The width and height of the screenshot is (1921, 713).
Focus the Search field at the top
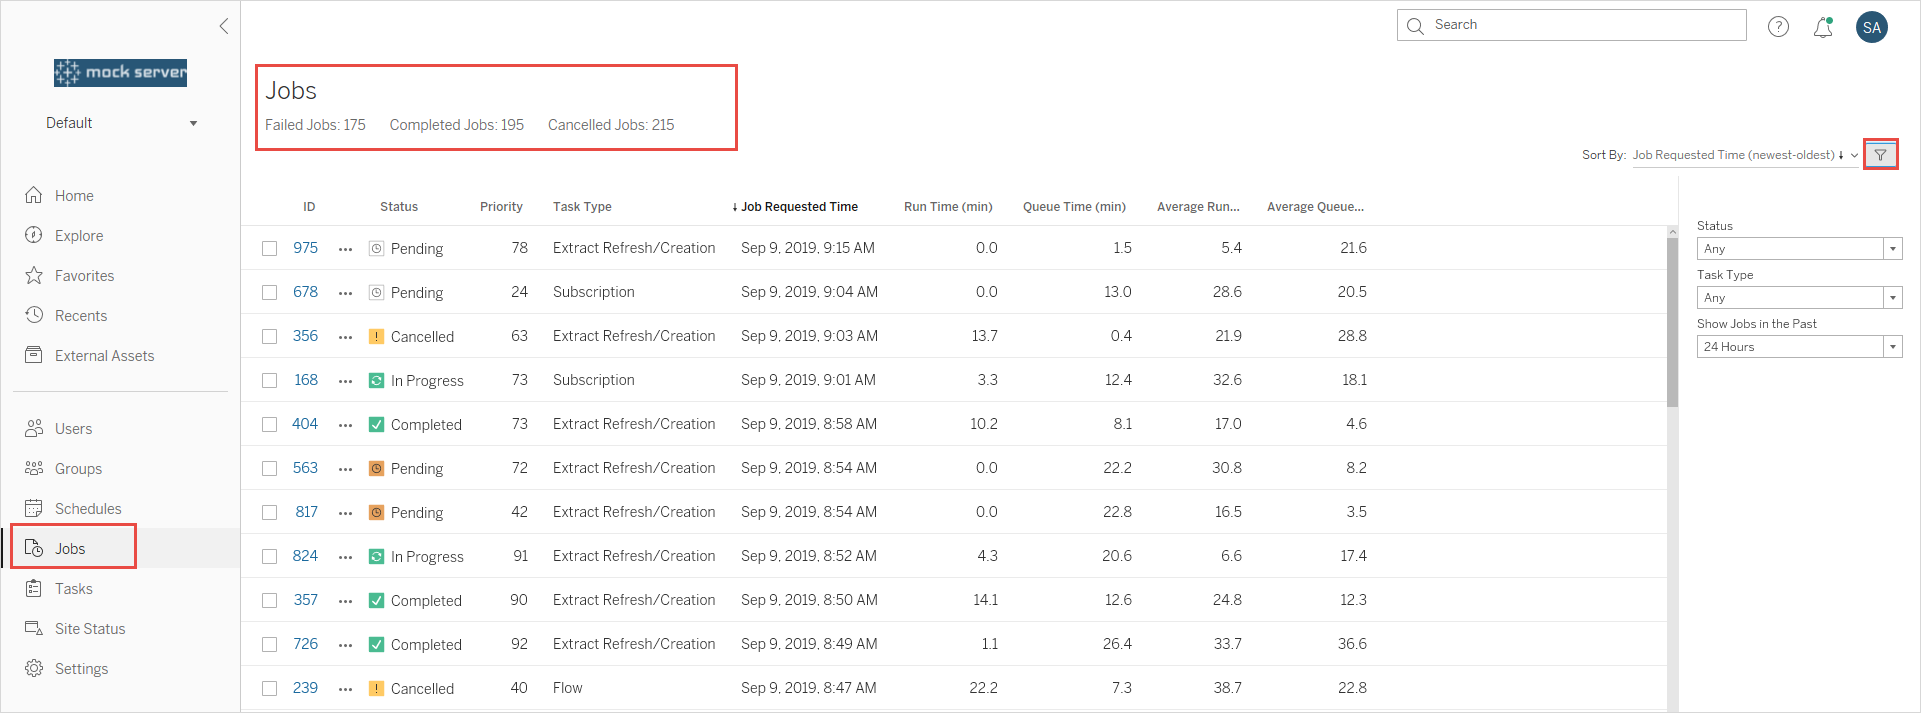pos(1571,25)
